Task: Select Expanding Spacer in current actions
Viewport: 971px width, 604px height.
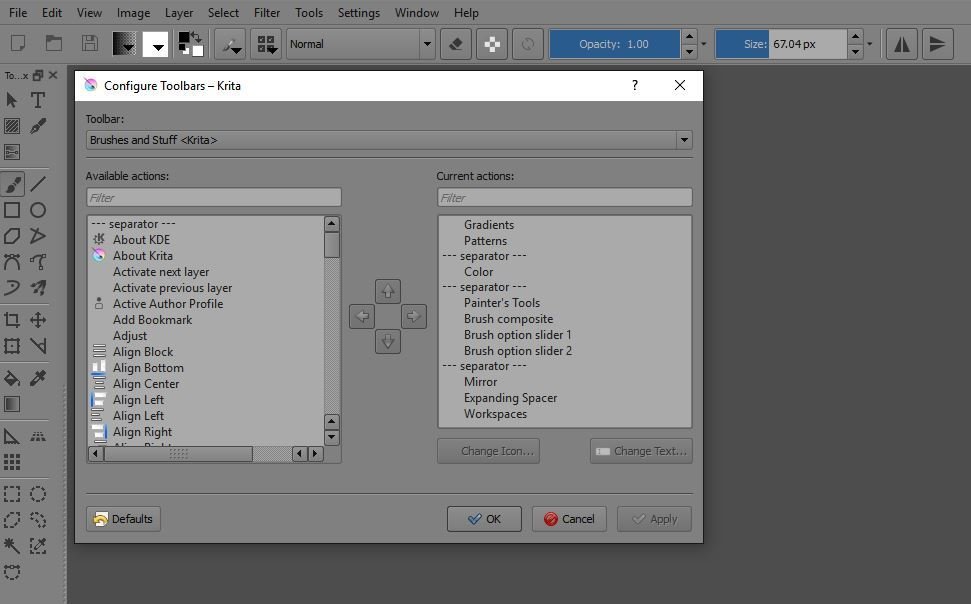Action: click(510, 398)
